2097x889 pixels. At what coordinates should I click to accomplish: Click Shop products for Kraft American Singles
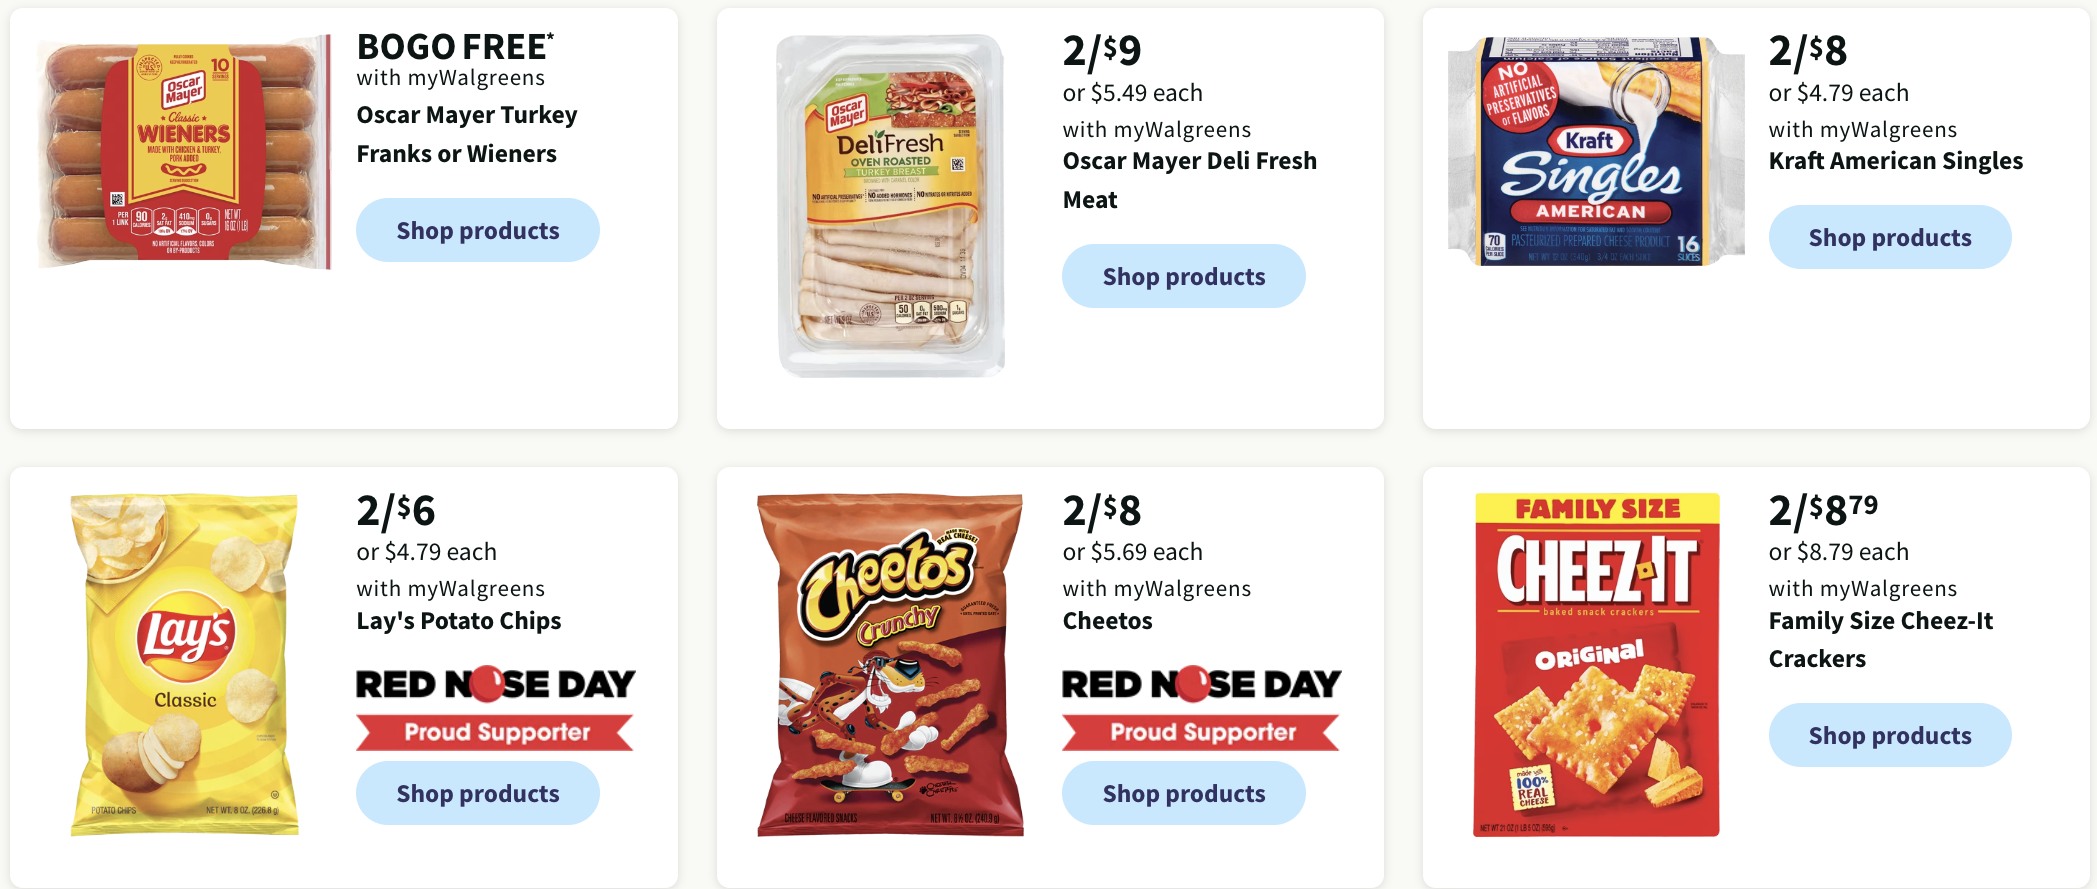pos(1890,237)
